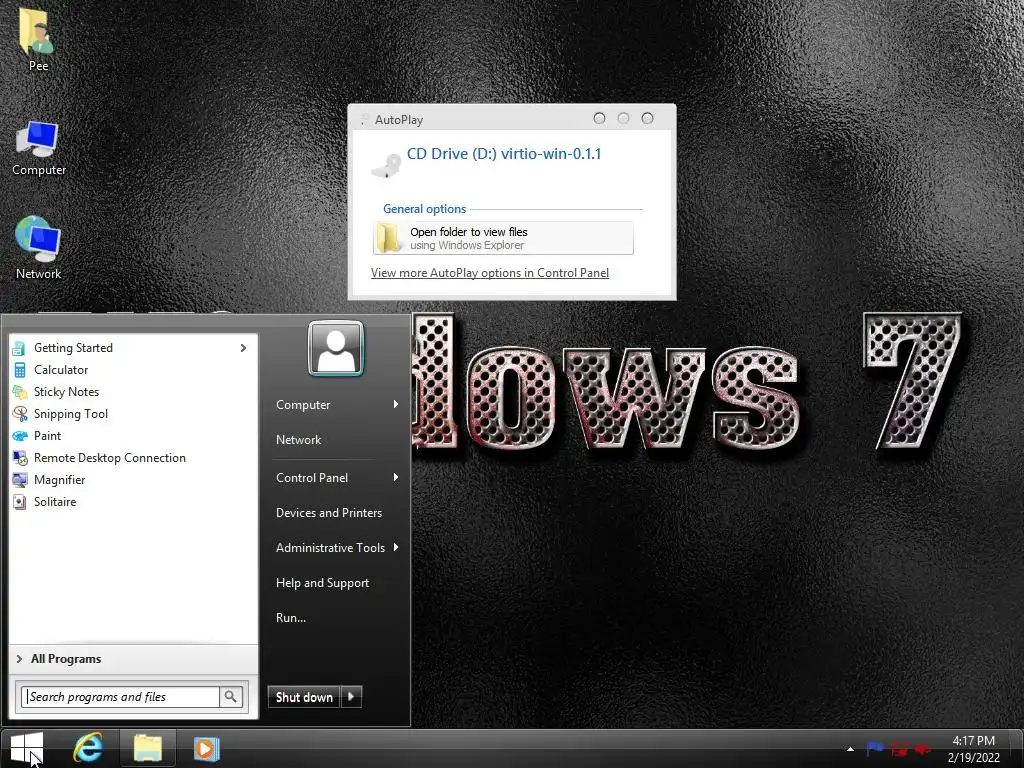The image size is (1024, 768).
Task: Click the CD drive icon in AutoPlay
Action: [385, 165]
